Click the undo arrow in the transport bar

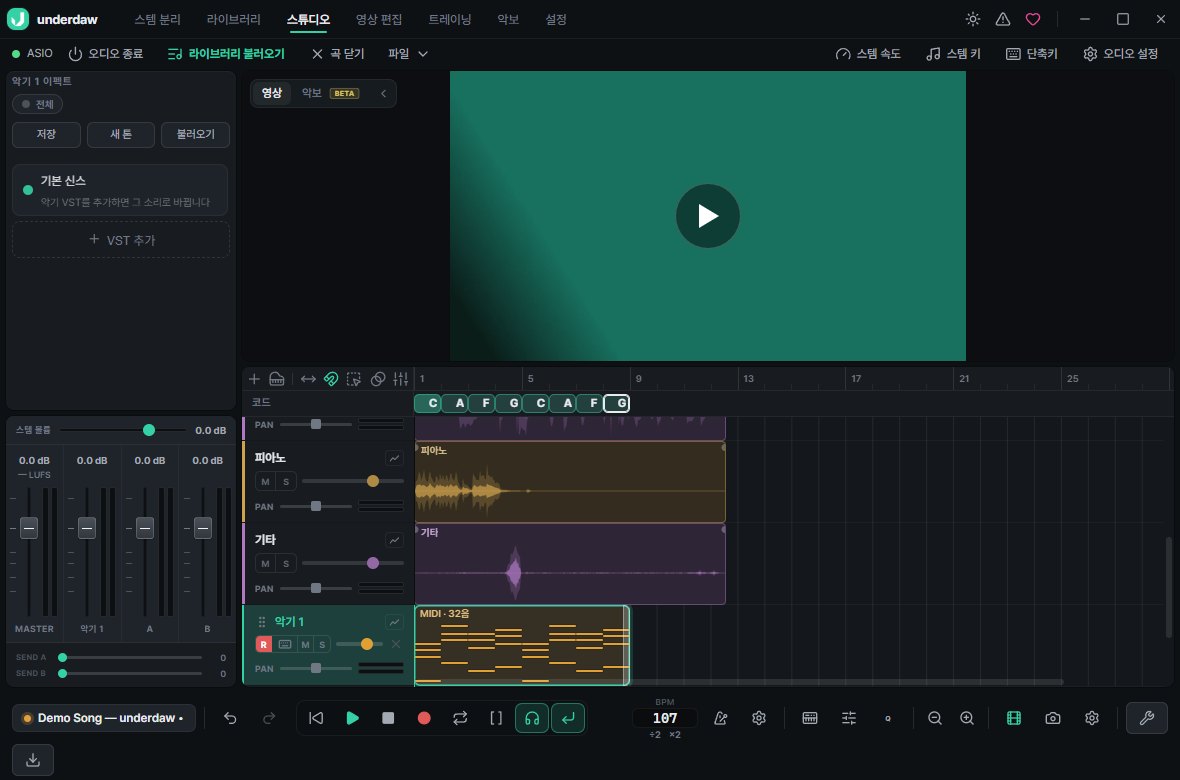[x=230, y=718]
